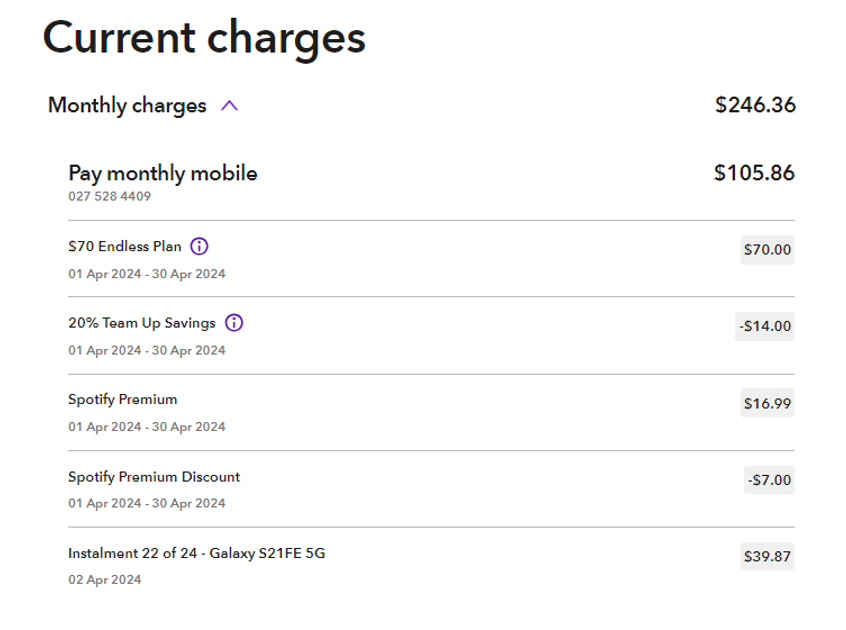The height and width of the screenshot is (630, 846).
Task: Click the -$7.00 discount amount badge
Action: pos(769,480)
